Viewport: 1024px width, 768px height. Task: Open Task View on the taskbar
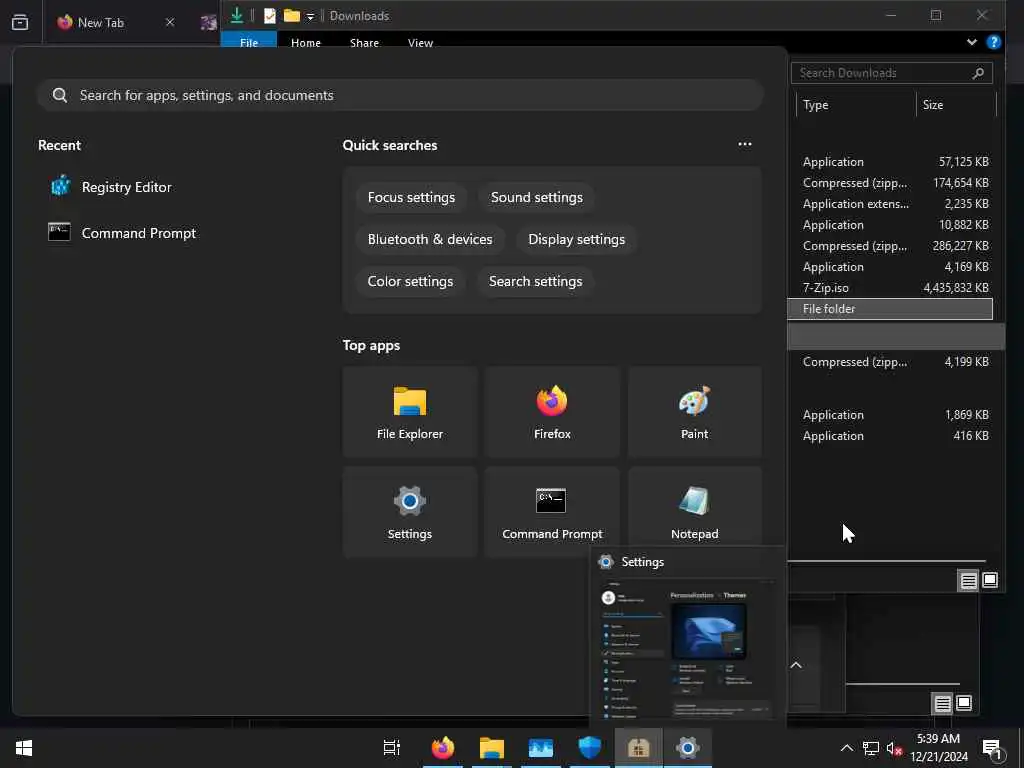(391, 748)
